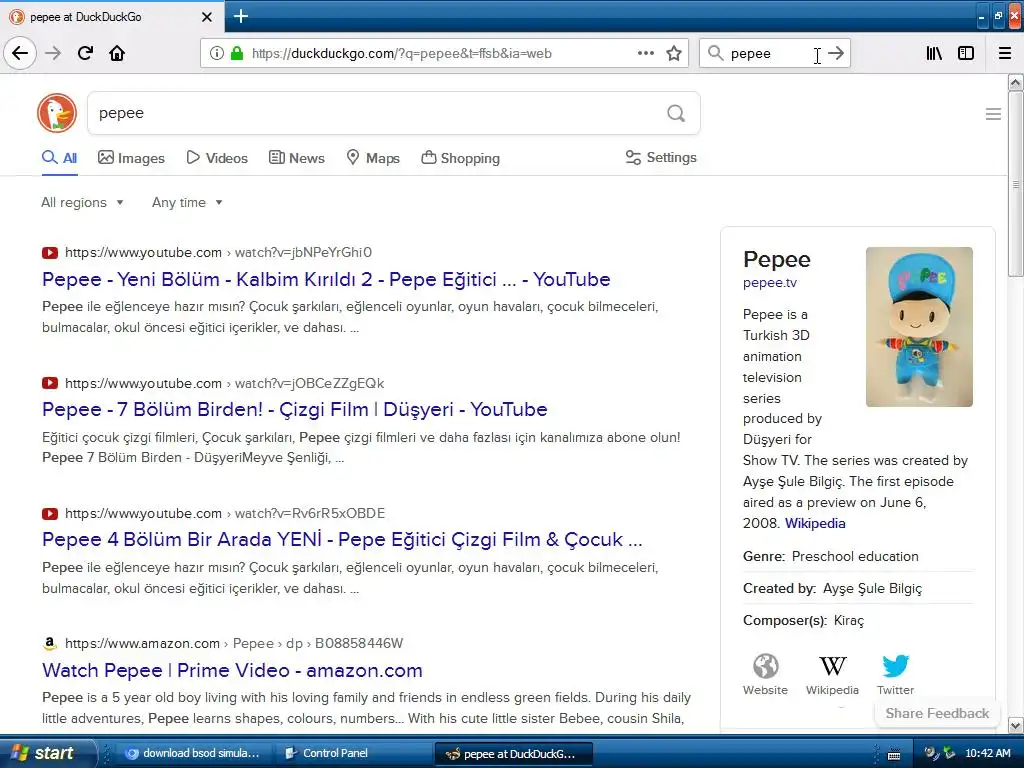
Task: Open page actions three-dot menu in address bar
Action: pos(645,53)
